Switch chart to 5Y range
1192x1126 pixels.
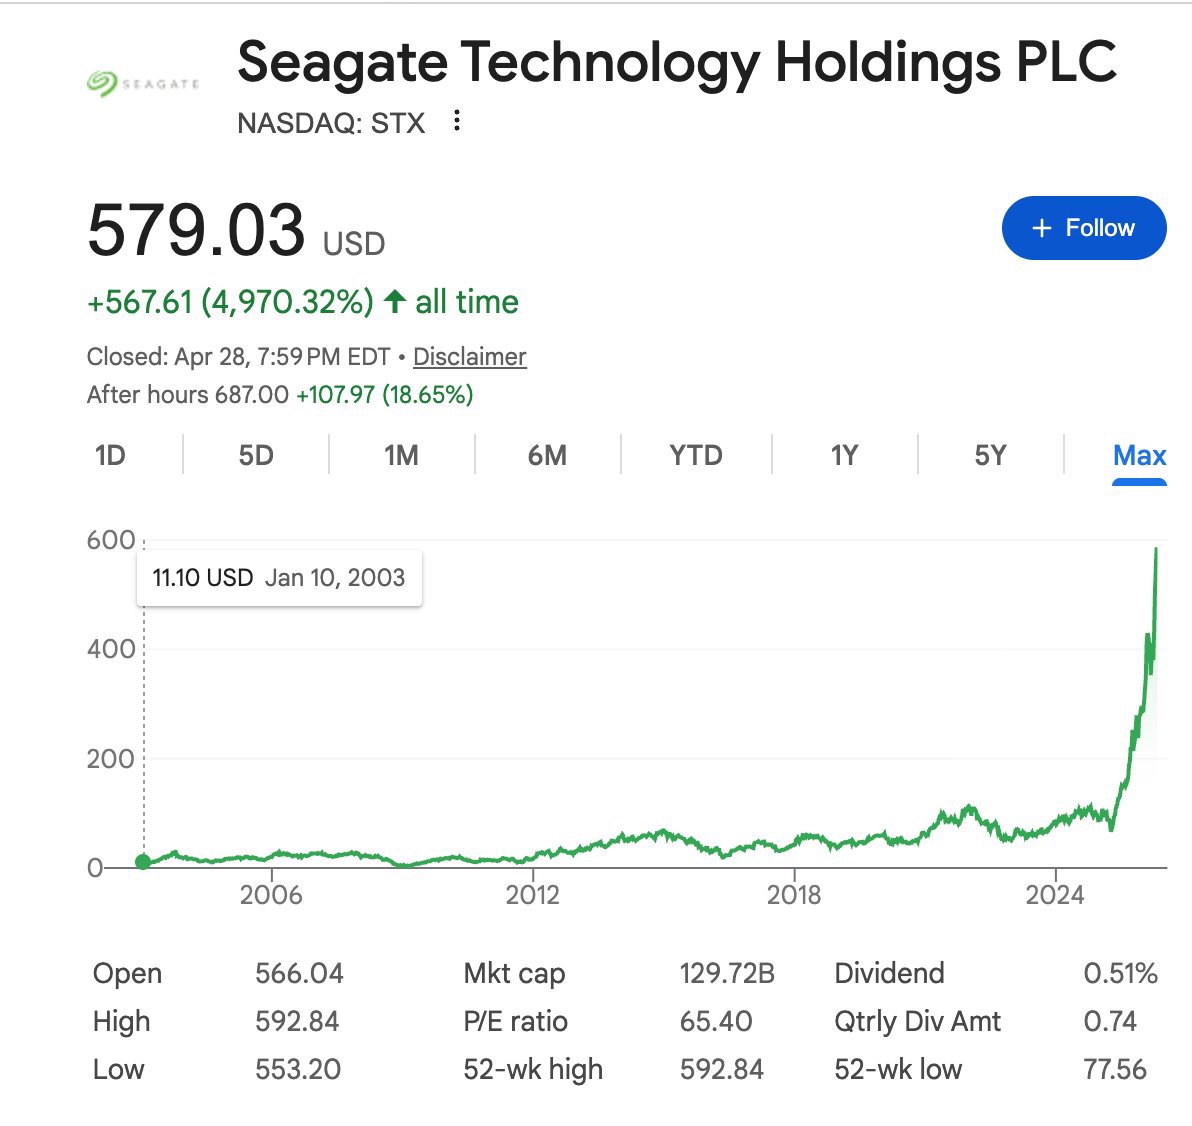(x=990, y=456)
